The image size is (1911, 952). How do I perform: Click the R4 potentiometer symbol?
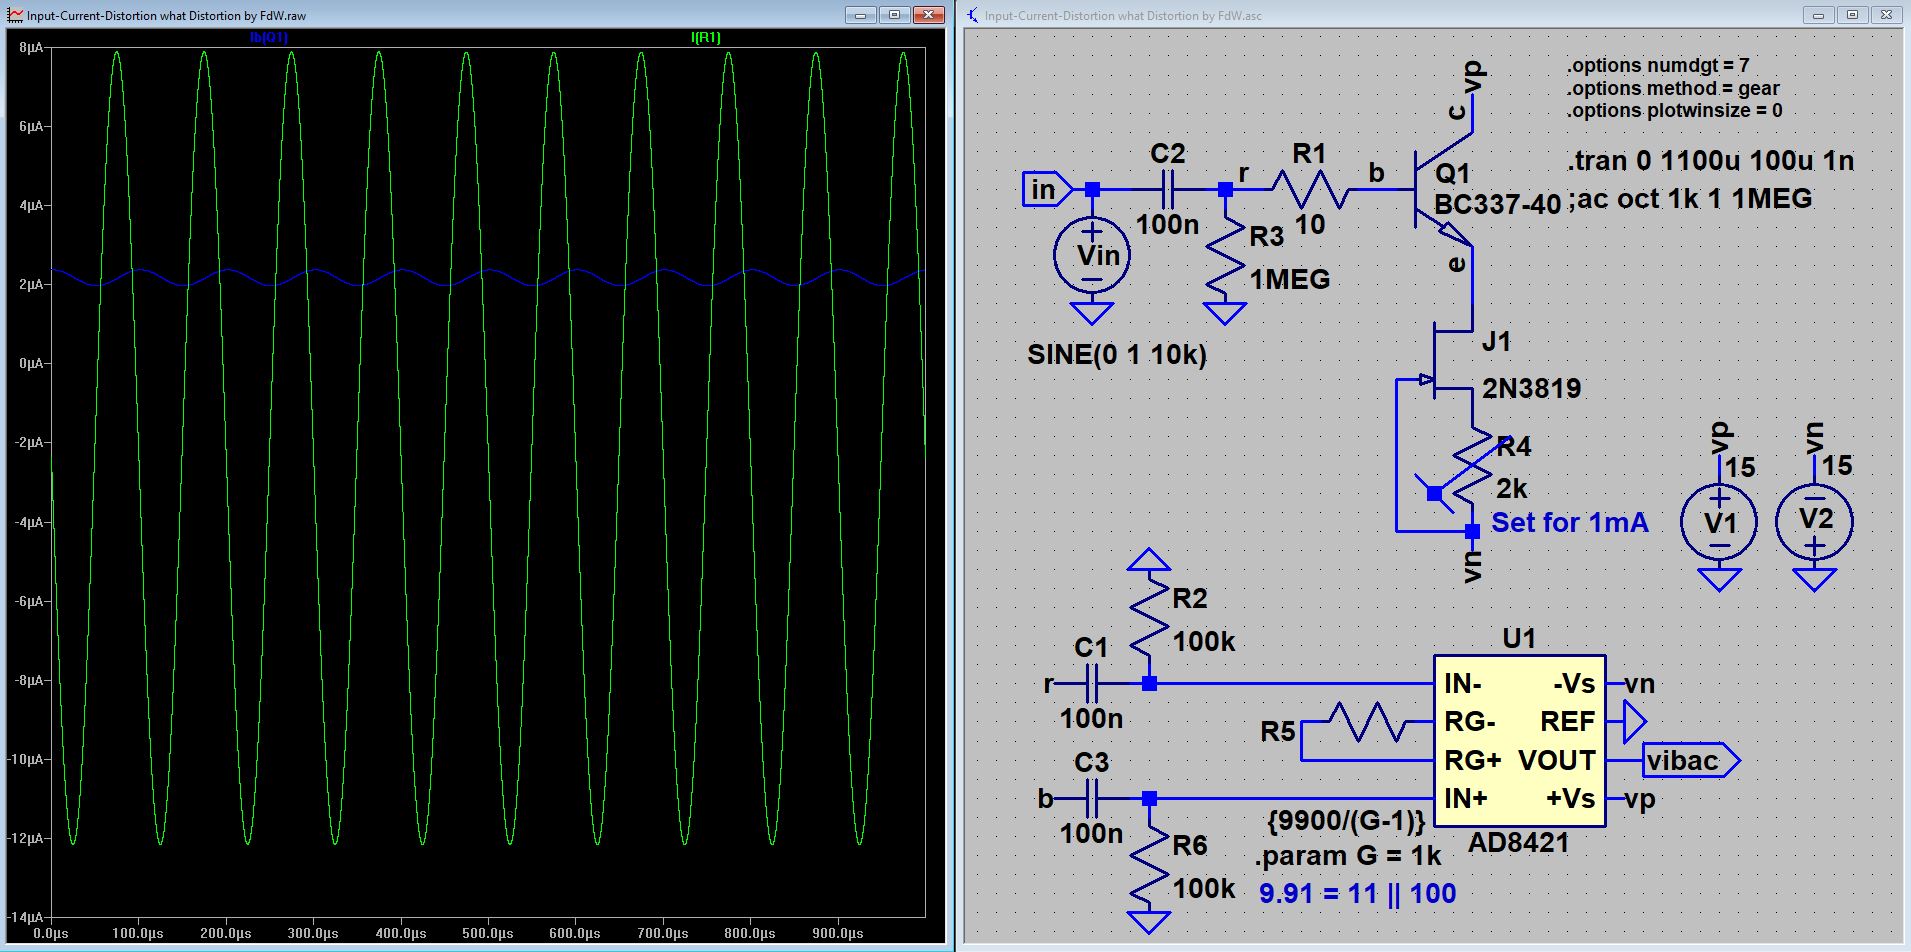click(x=1472, y=465)
